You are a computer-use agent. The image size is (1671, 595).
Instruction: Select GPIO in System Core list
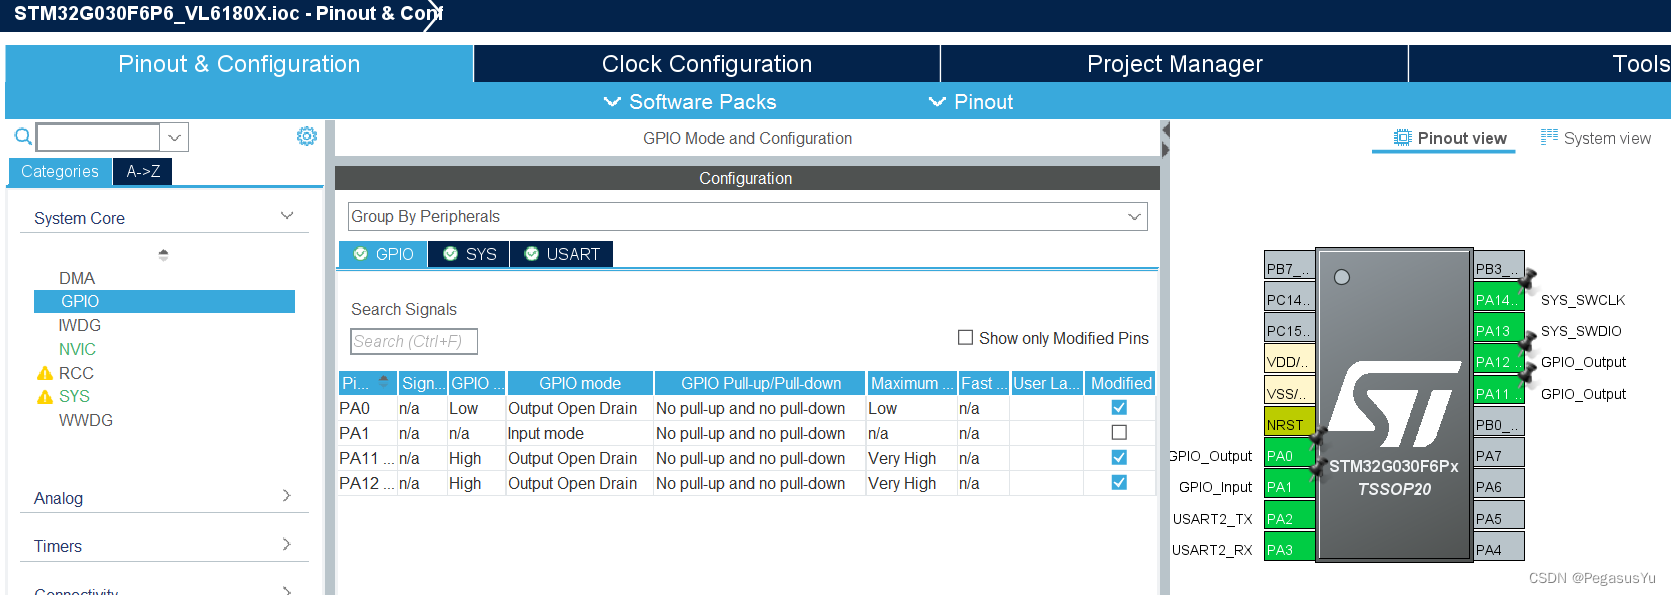coord(164,301)
